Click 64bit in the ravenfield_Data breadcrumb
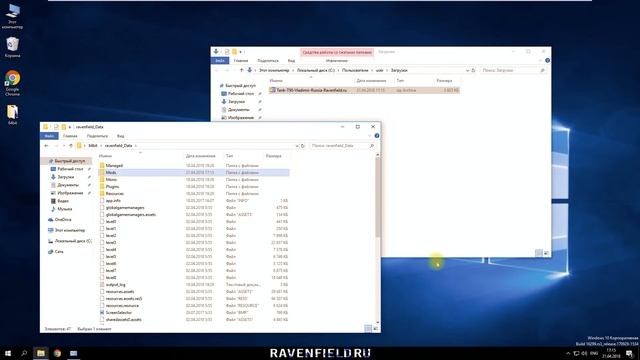The height and width of the screenshot is (360, 640). click(93, 146)
